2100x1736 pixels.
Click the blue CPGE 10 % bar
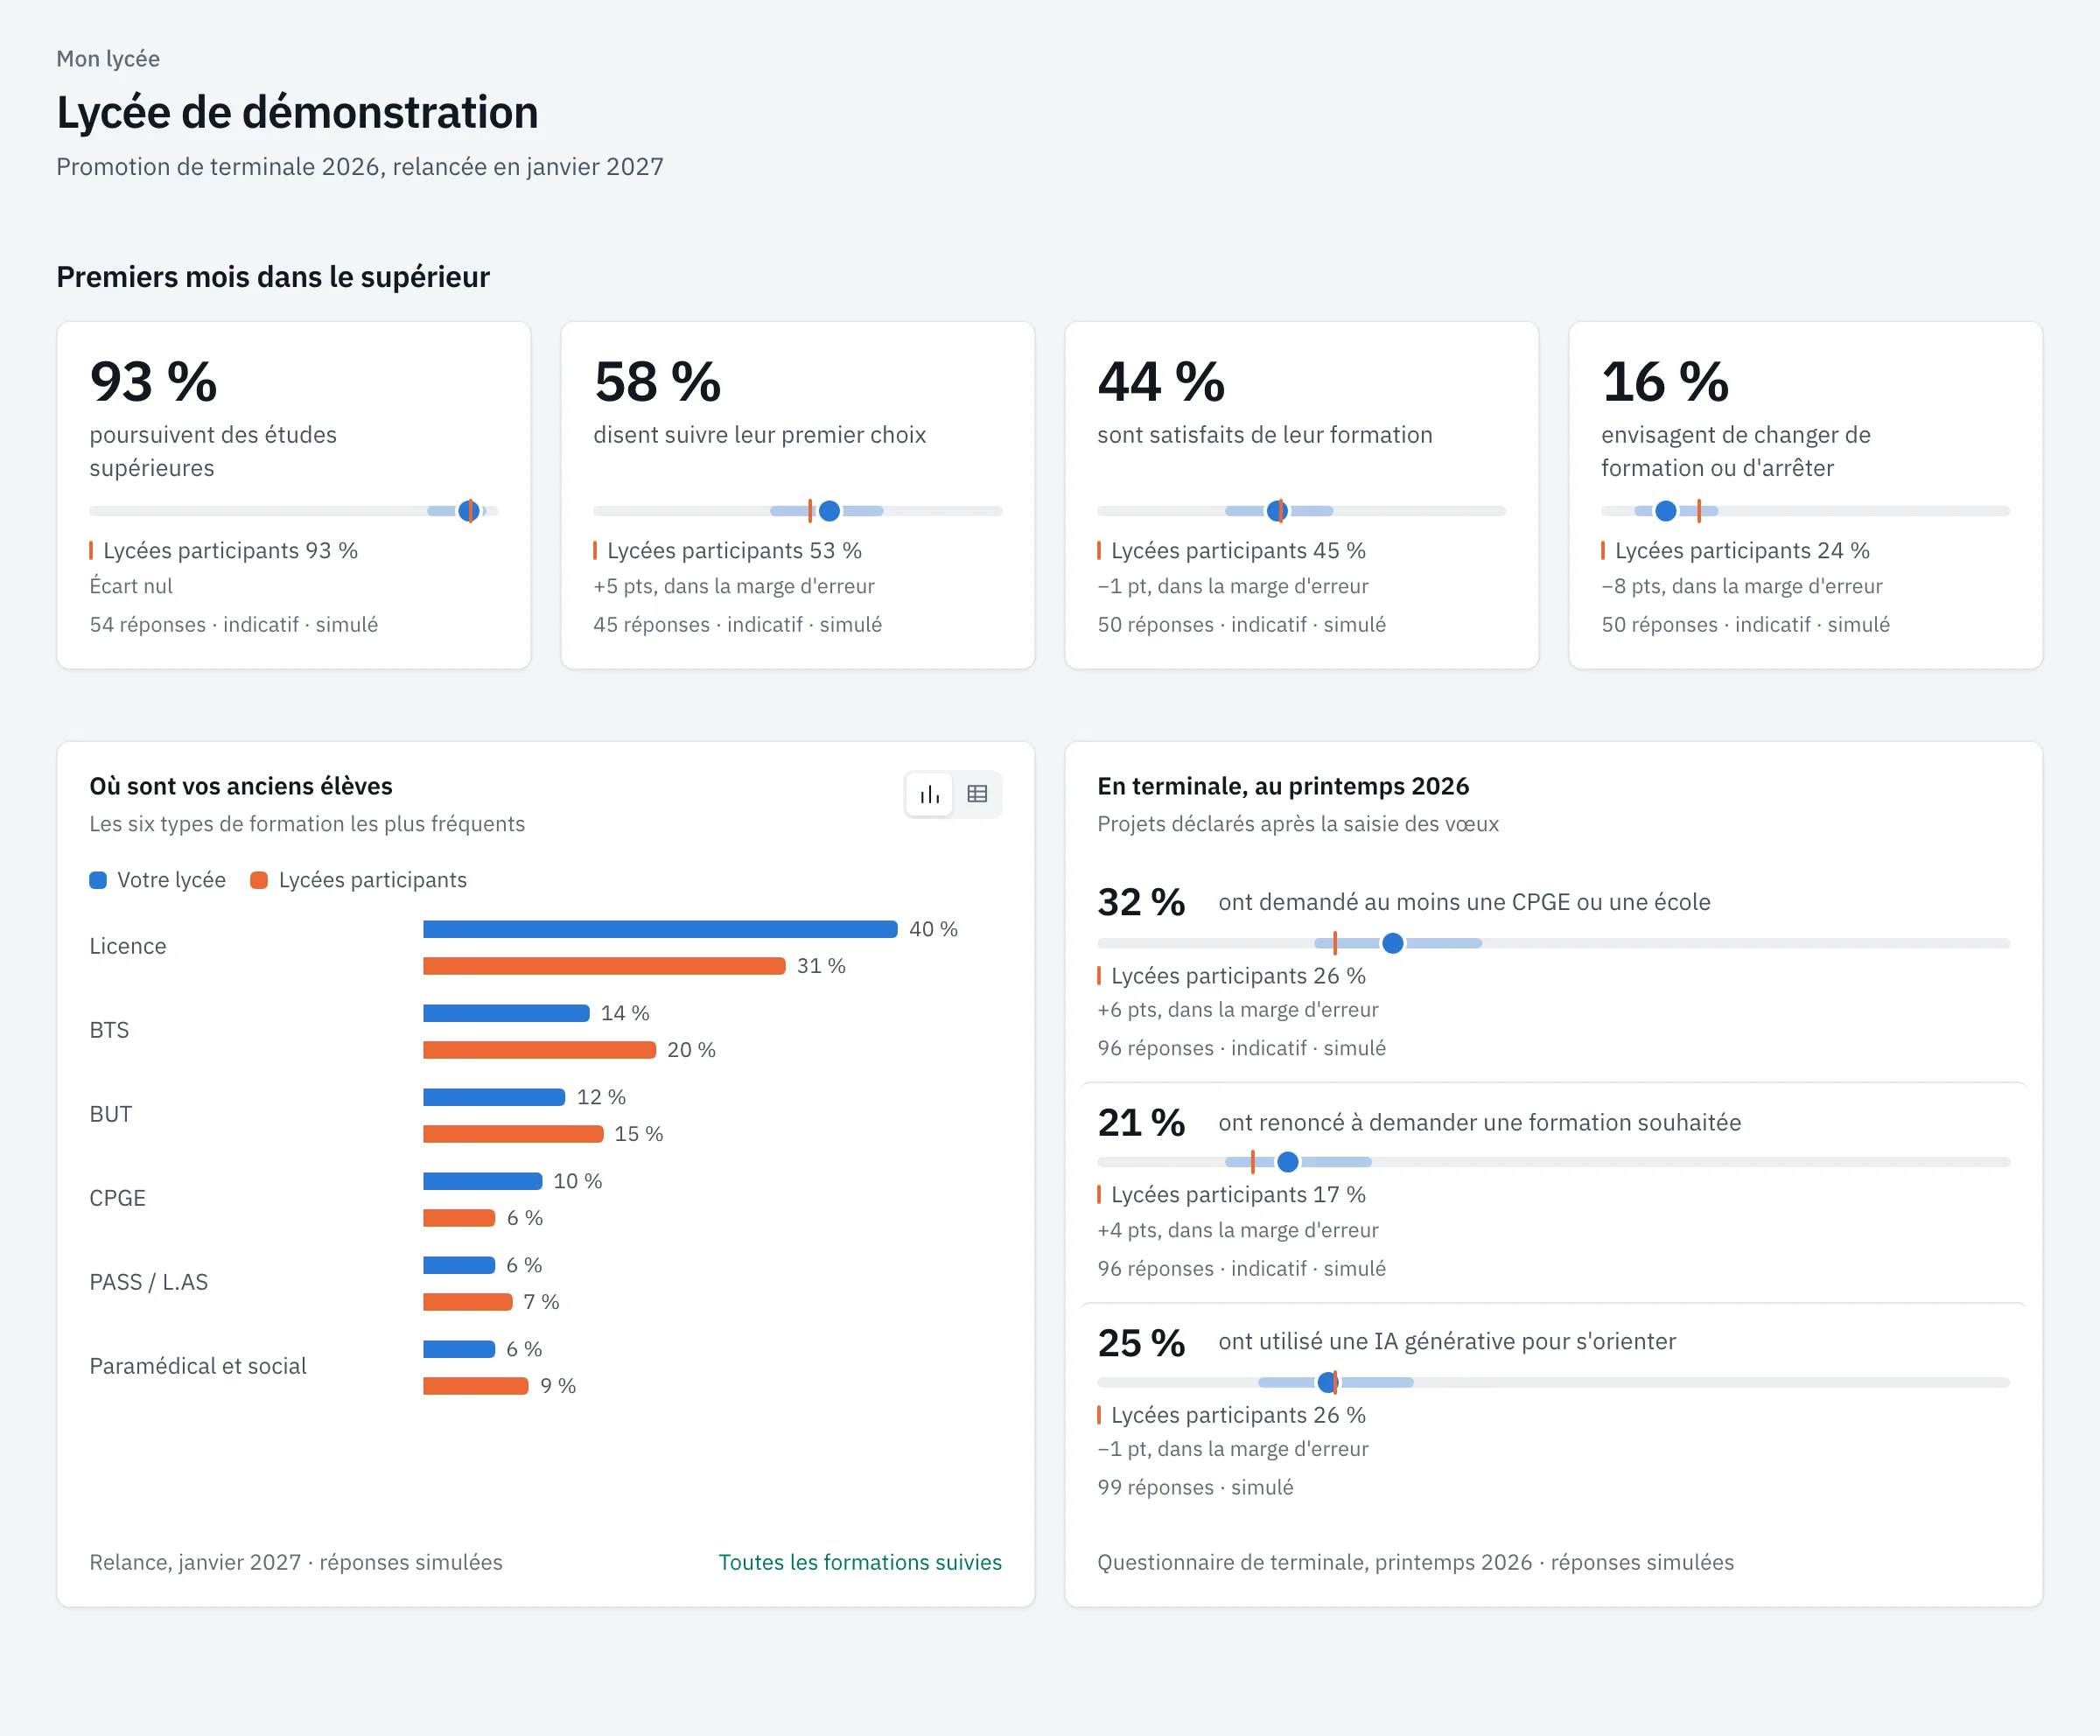click(482, 1181)
